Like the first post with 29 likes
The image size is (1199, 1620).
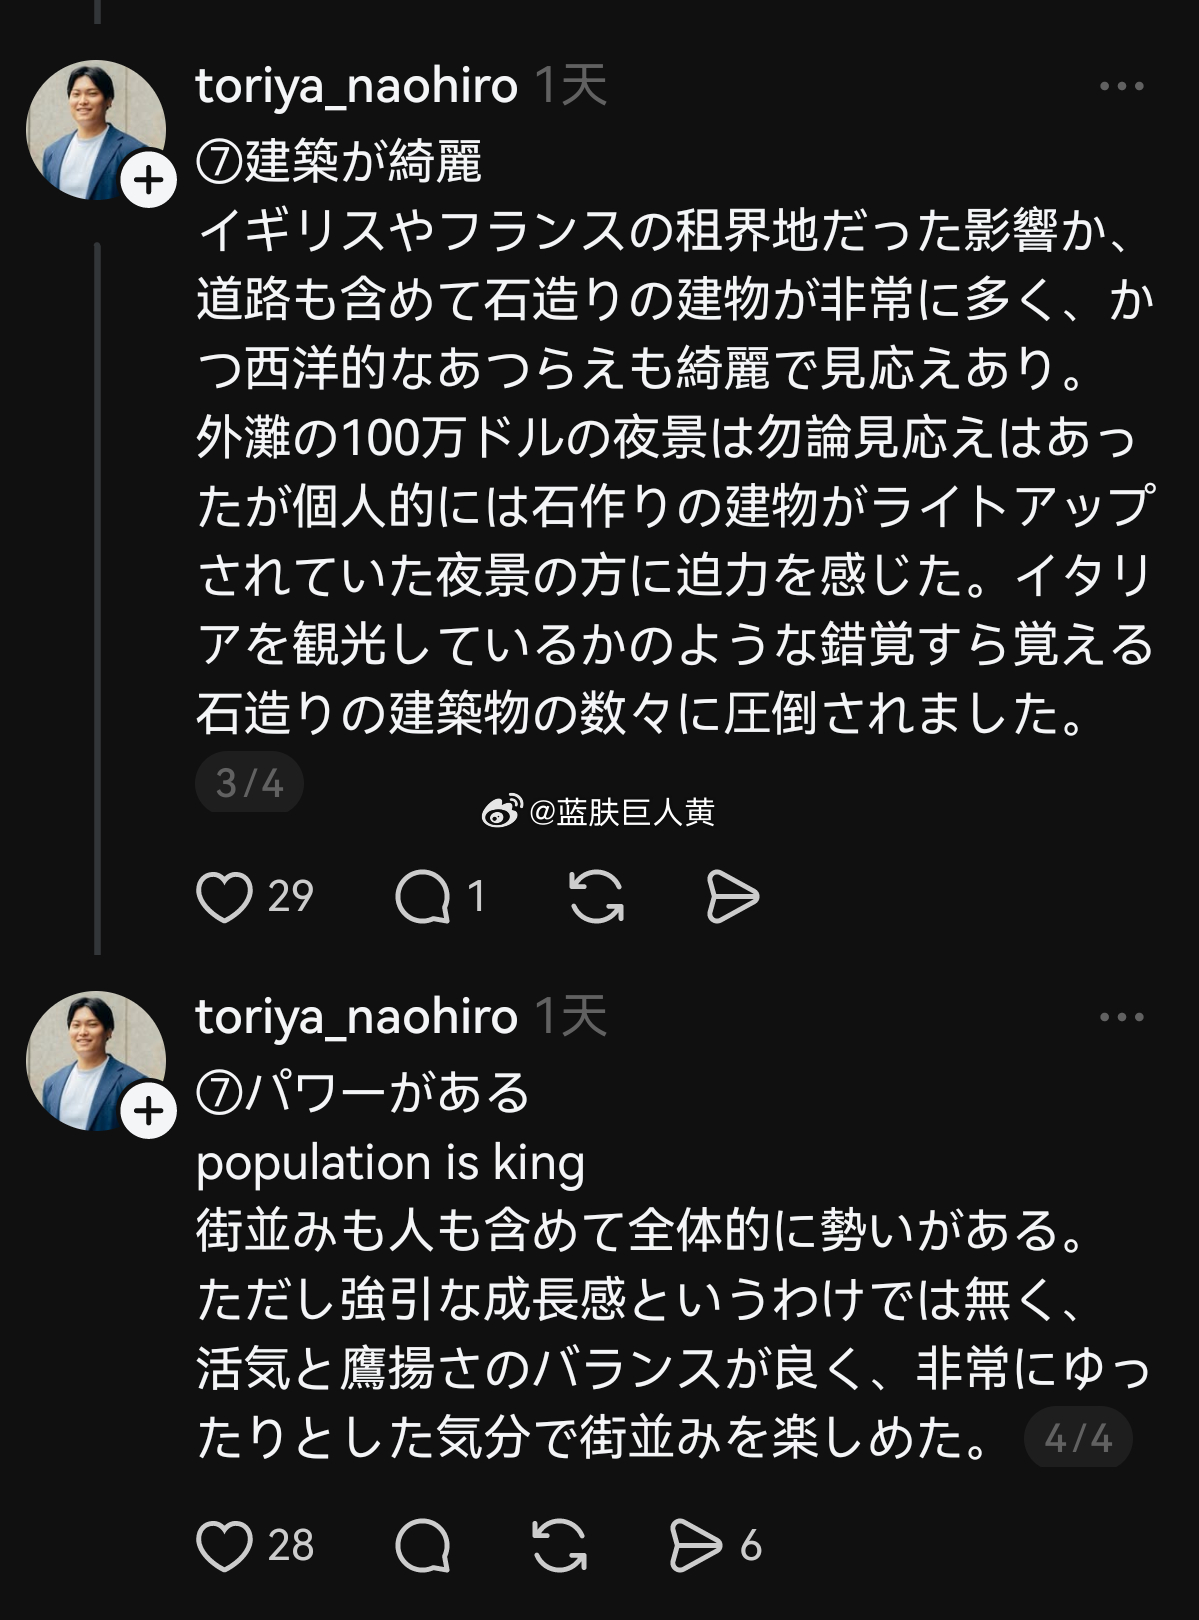[224, 896]
